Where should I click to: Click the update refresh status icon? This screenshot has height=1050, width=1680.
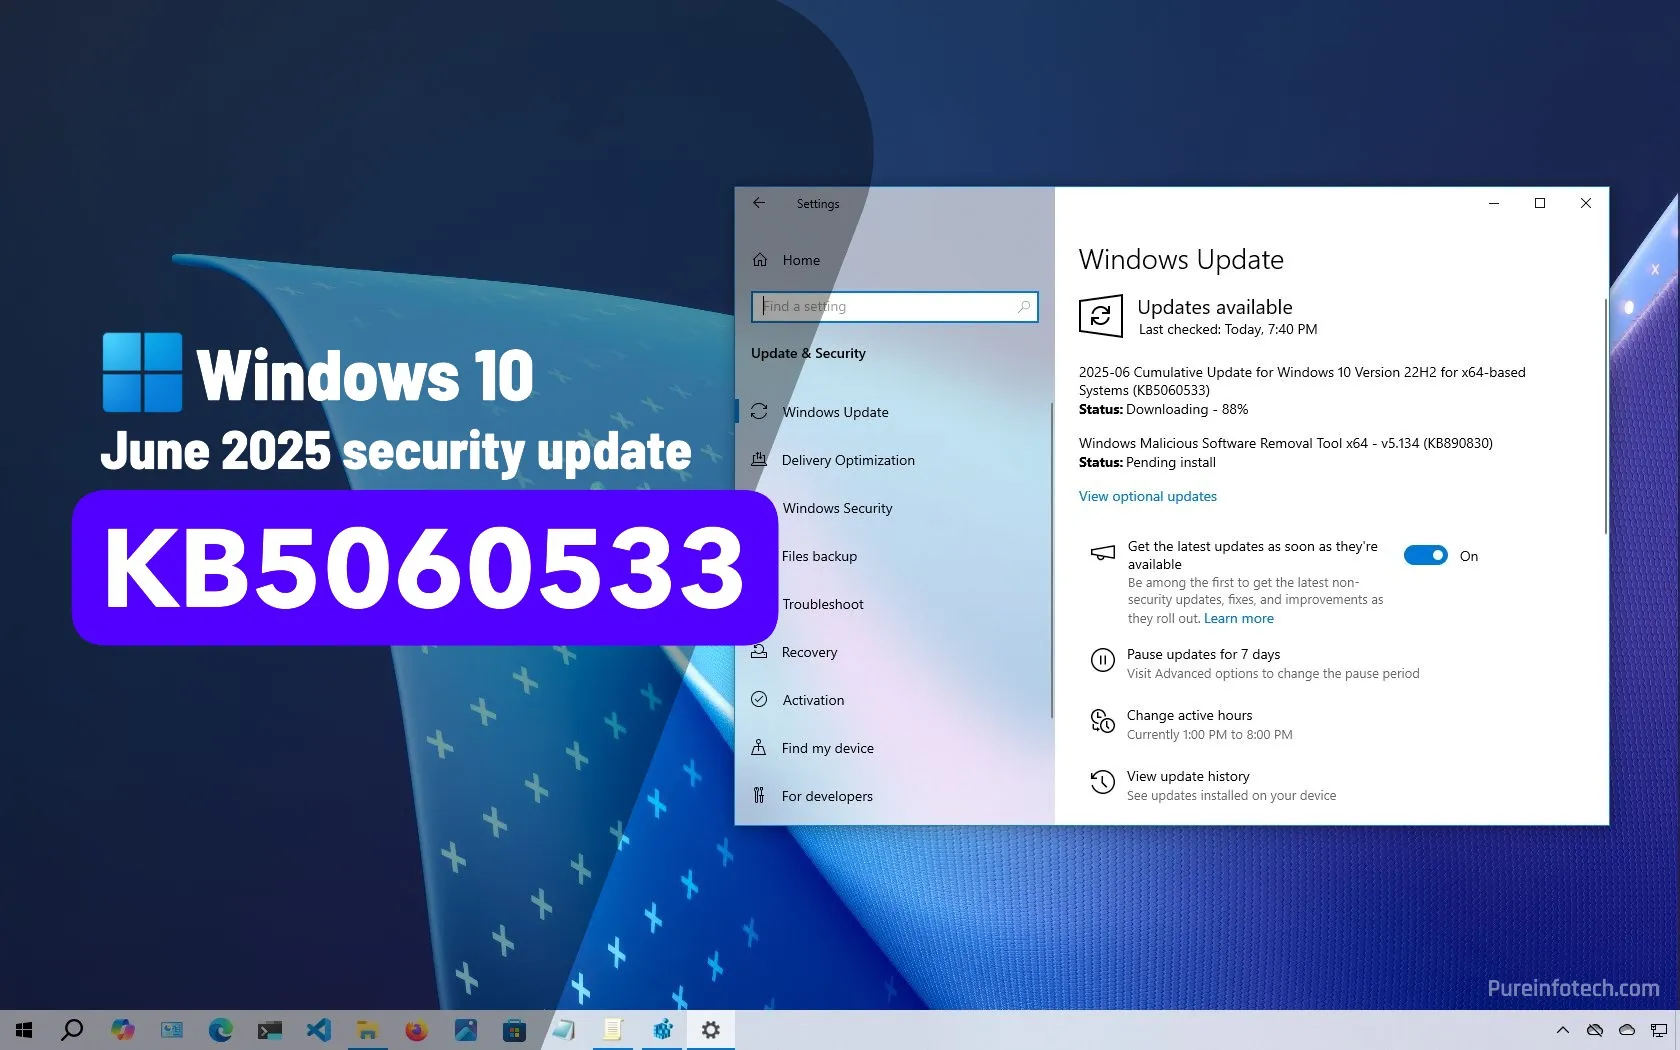[x=1101, y=316]
